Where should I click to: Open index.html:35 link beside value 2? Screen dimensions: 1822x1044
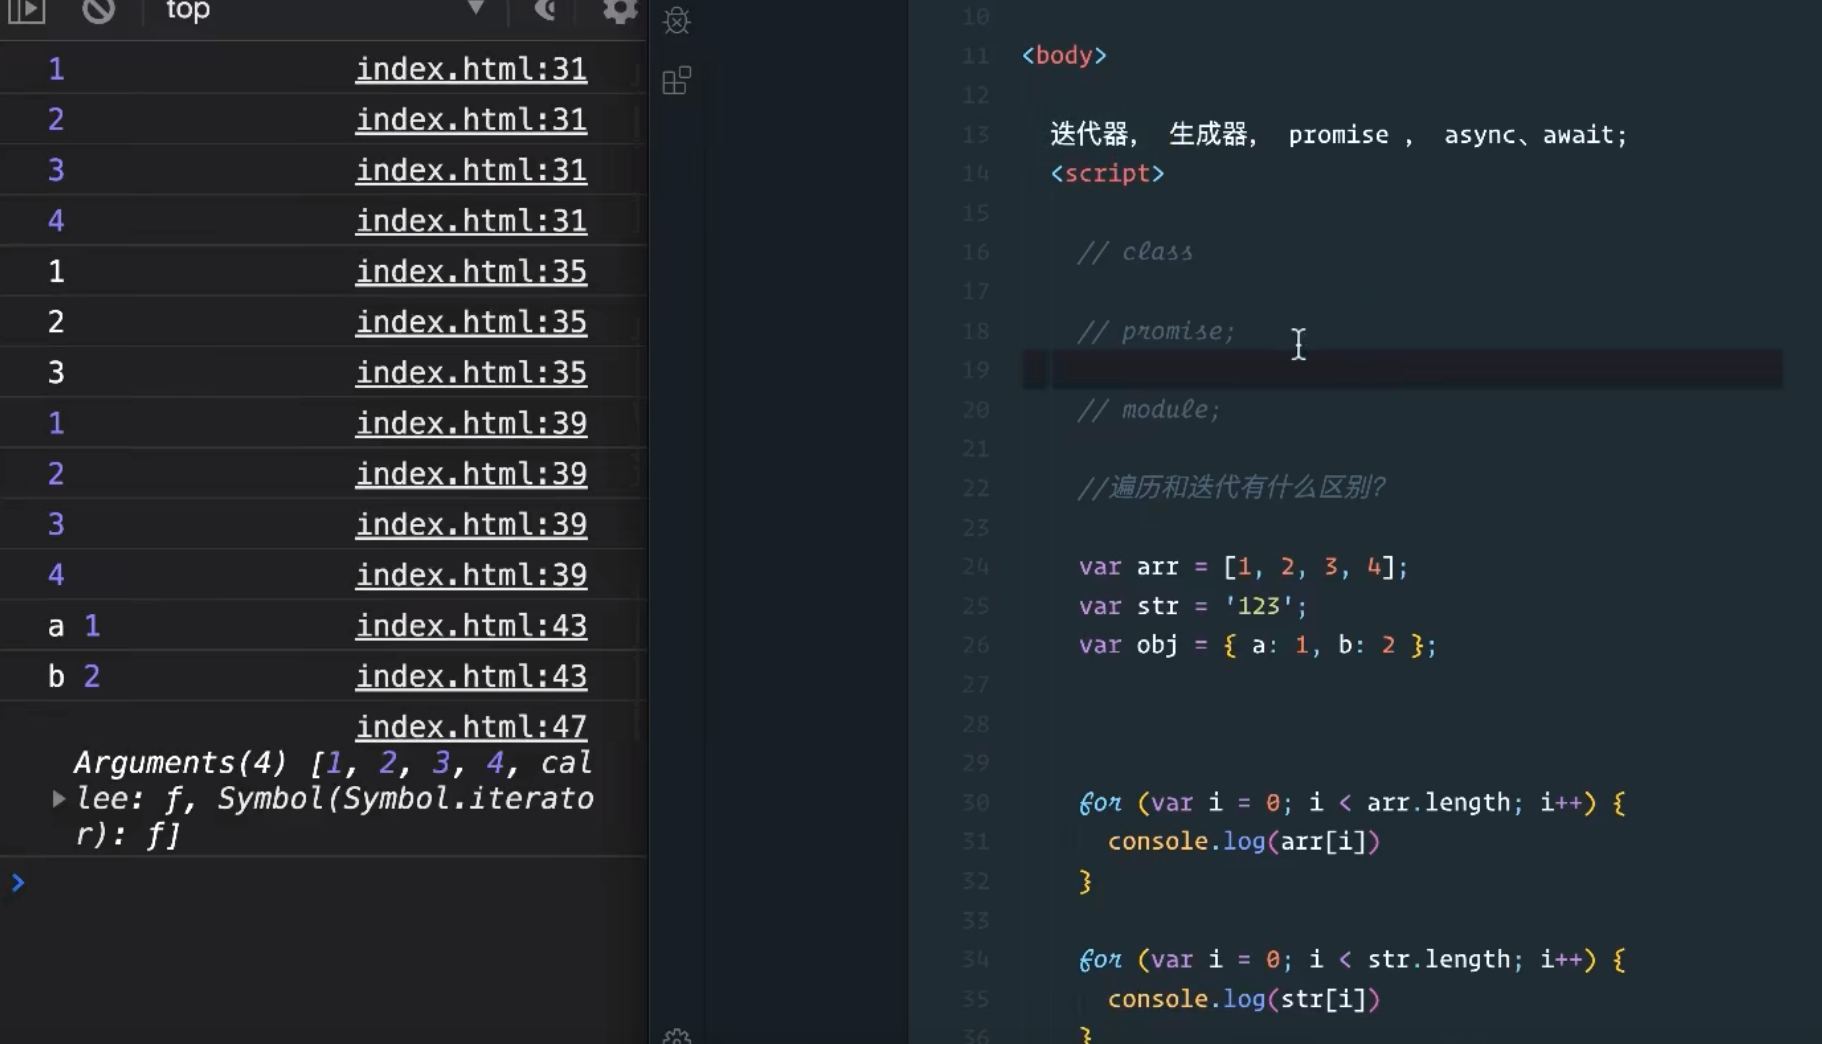[x=471, y=322]
